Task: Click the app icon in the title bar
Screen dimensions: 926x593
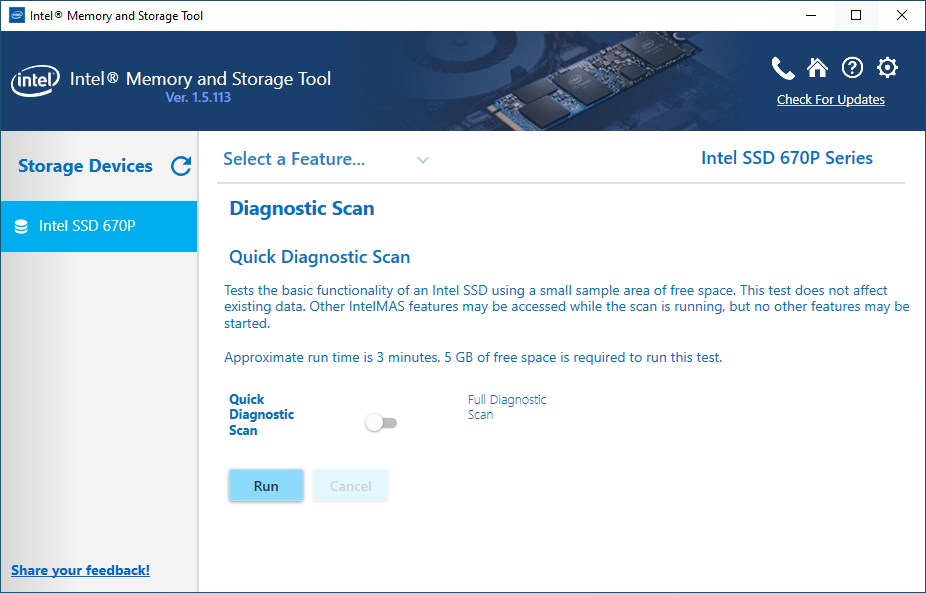Action: click(x=17, y=15)
